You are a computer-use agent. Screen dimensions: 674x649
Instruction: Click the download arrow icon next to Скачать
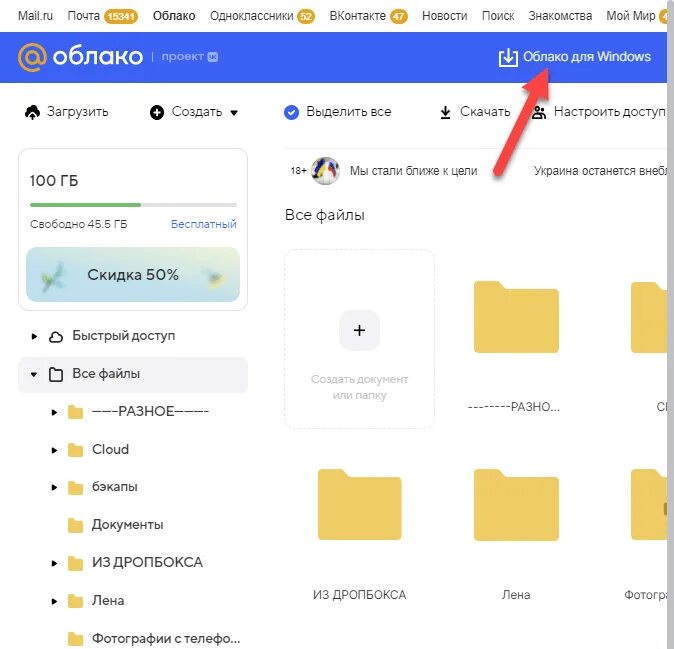click(445, 112)
